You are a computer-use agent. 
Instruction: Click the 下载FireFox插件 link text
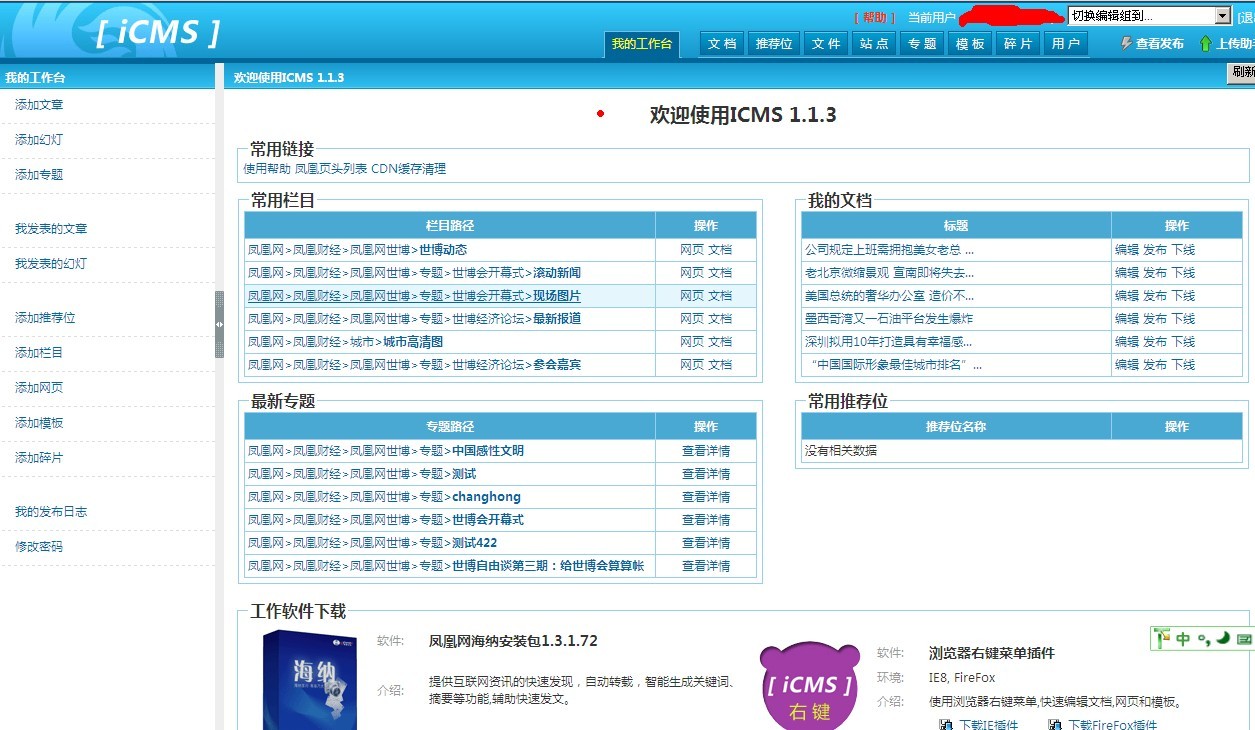tap(1112, 725)
